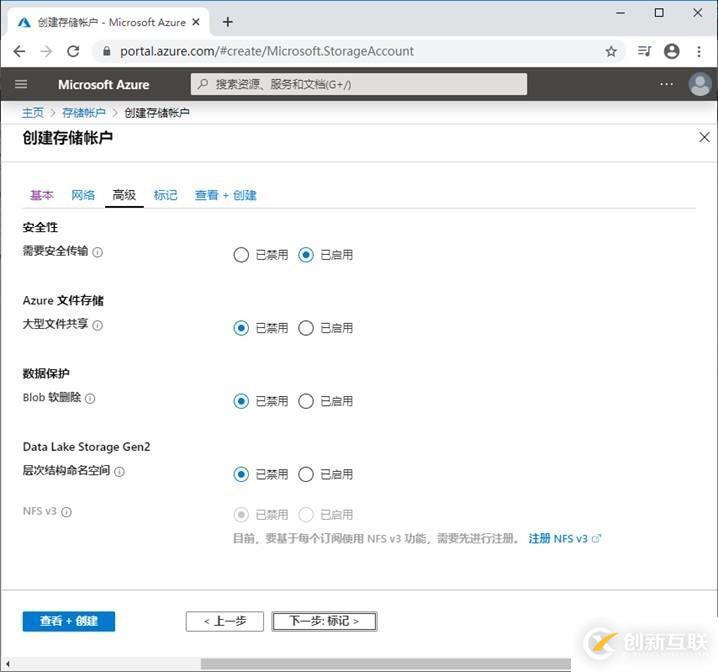Show info for 大型文件共享
Image resolution: width=718 pixels, height=672 pixels.
tap(98, 325)
